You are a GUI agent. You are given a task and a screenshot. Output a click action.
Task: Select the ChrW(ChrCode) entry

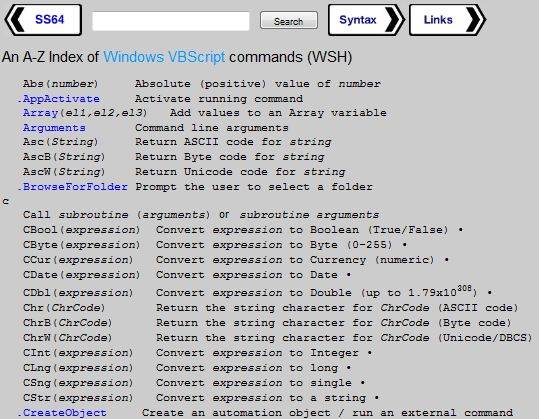[67, 338]
